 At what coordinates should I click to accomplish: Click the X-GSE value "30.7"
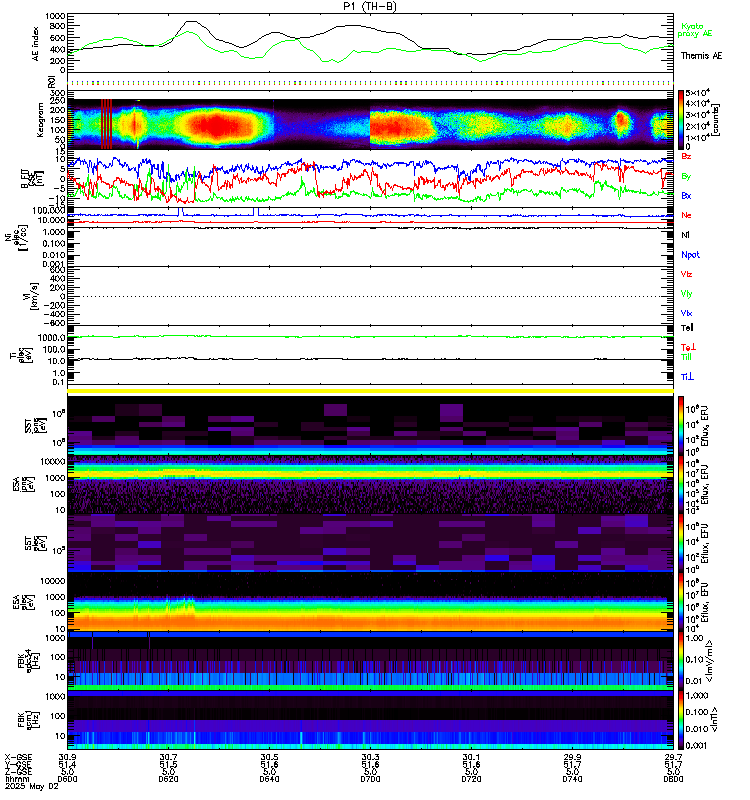tap(168, 757)
